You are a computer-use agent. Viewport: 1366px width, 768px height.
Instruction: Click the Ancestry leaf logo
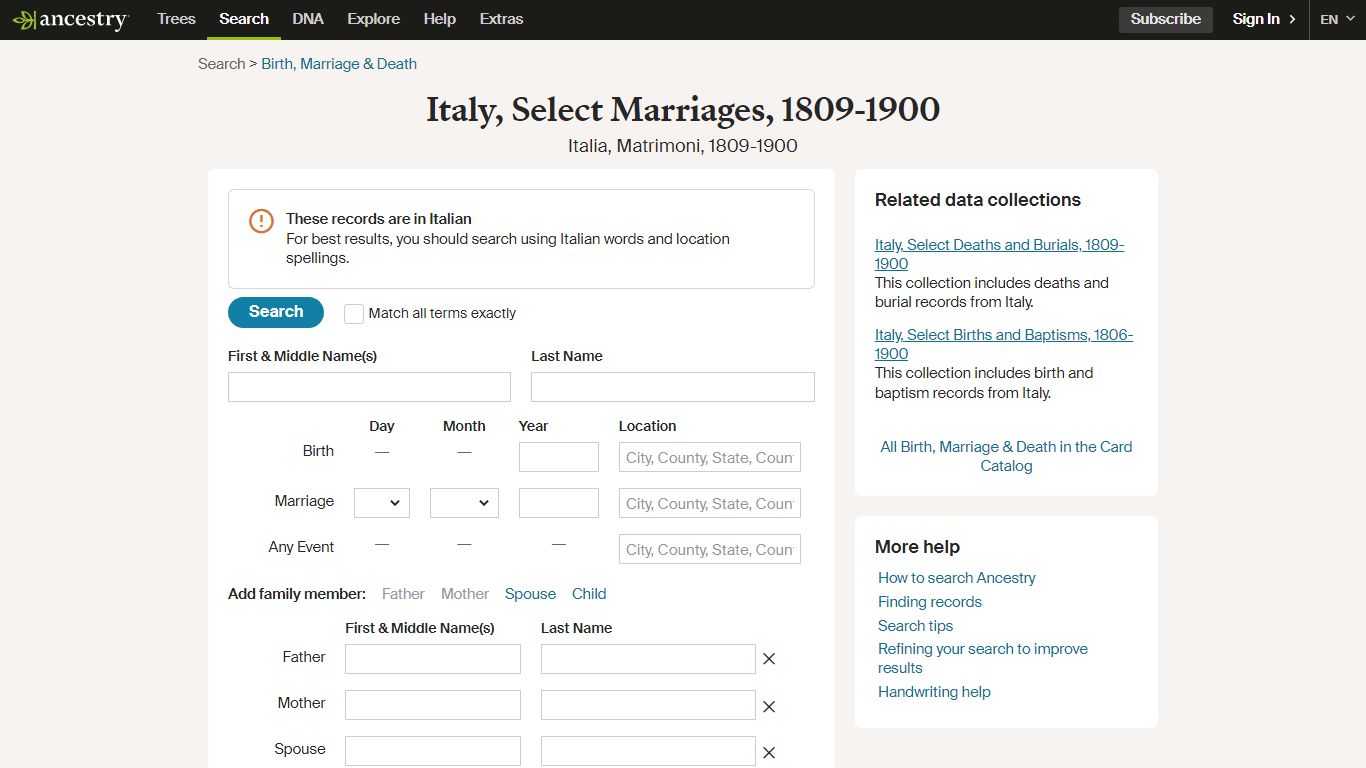[70, 19]
